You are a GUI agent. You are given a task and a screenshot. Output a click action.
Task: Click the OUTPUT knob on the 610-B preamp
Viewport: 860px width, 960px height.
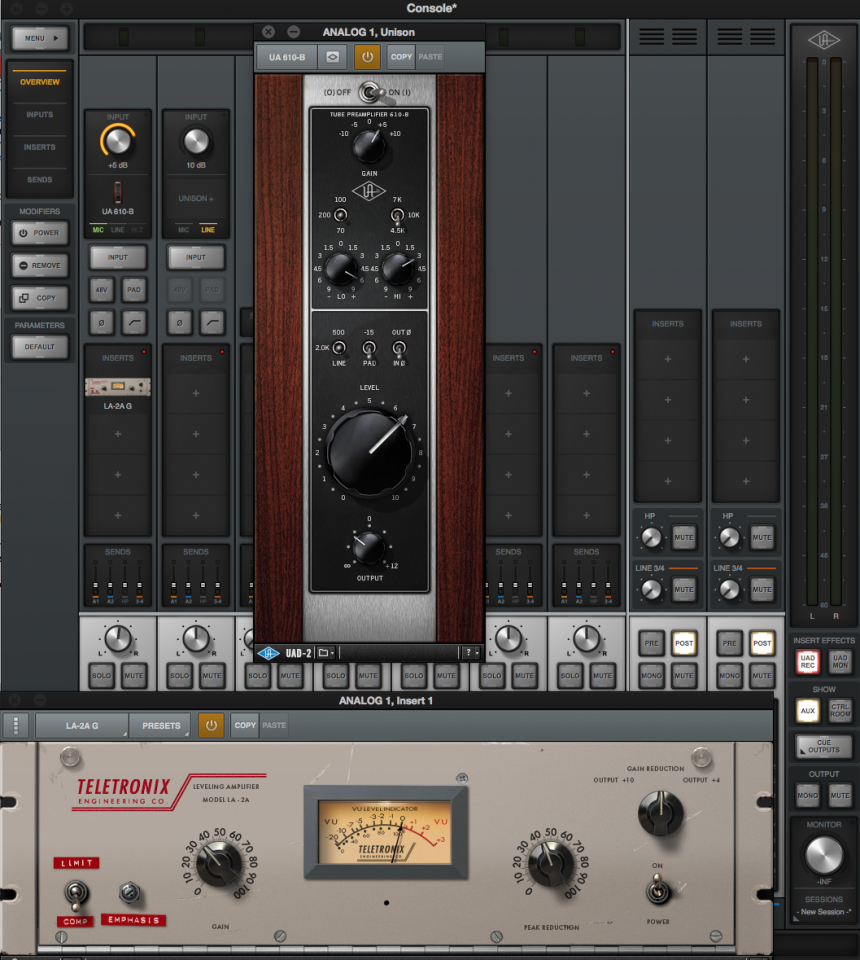click(x=368, y=547)
